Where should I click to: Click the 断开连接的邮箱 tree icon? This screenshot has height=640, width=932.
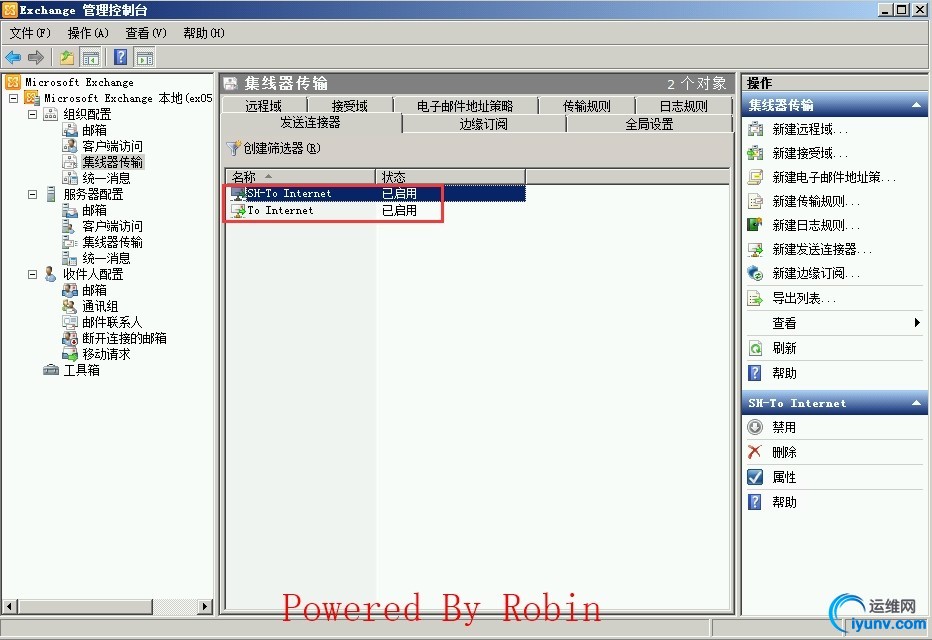(x=70, y=338)
